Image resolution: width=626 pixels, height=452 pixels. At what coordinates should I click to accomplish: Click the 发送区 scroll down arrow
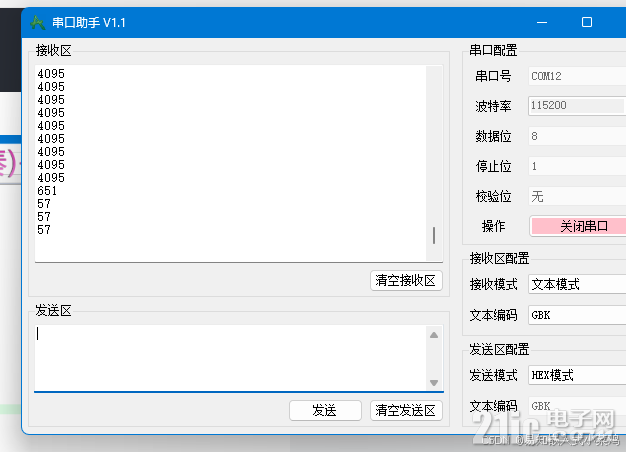click(434, 383)
